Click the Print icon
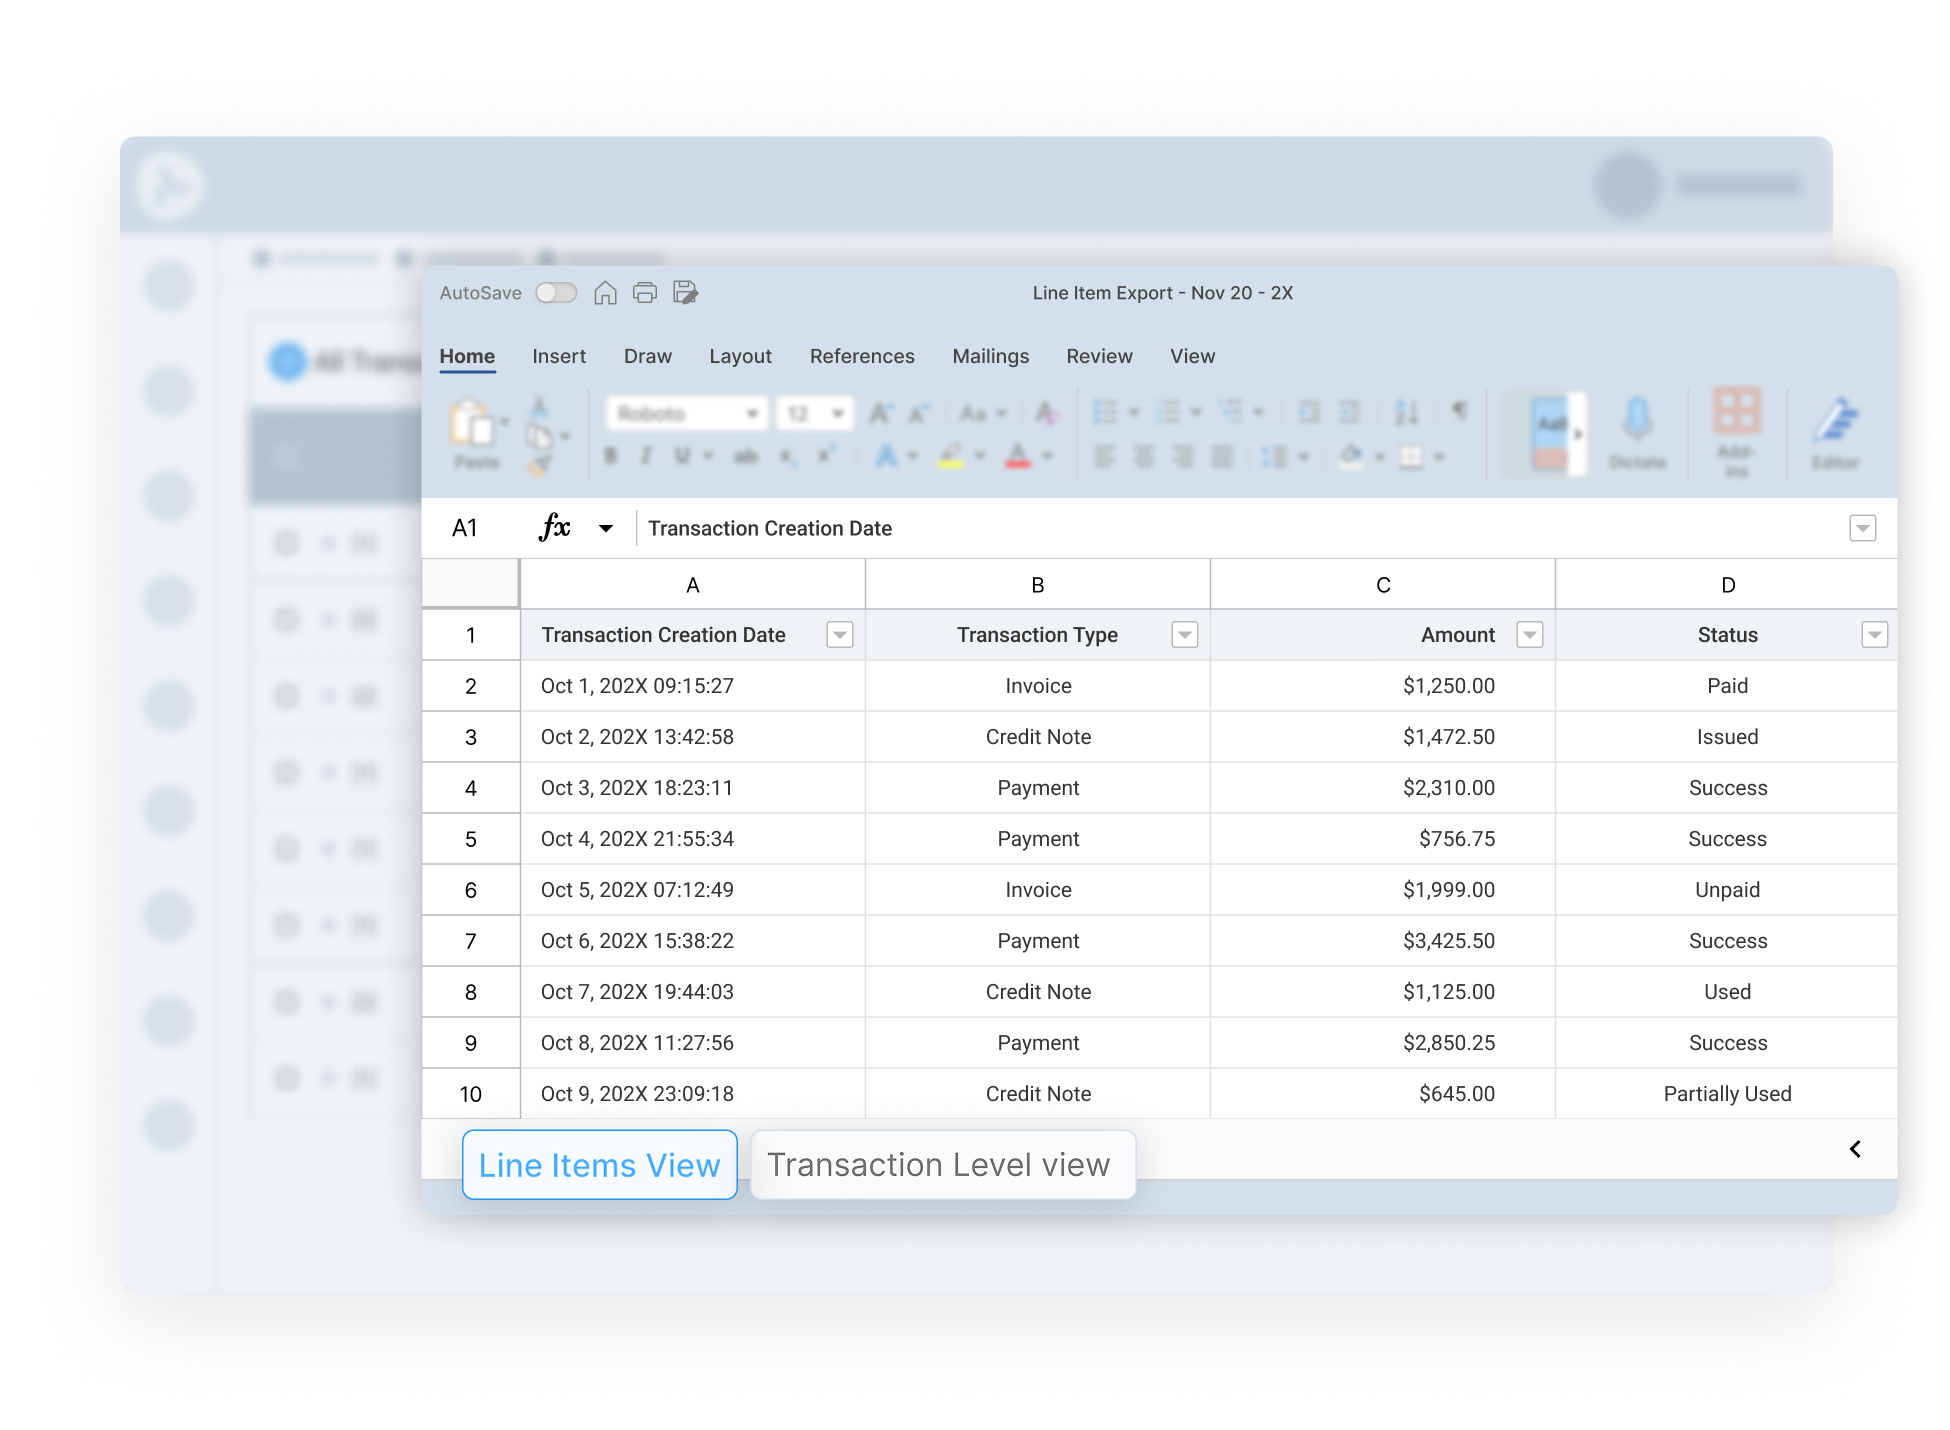Image resolution: width=1950 pixels, height=1430 pixels. click(644, 292)
